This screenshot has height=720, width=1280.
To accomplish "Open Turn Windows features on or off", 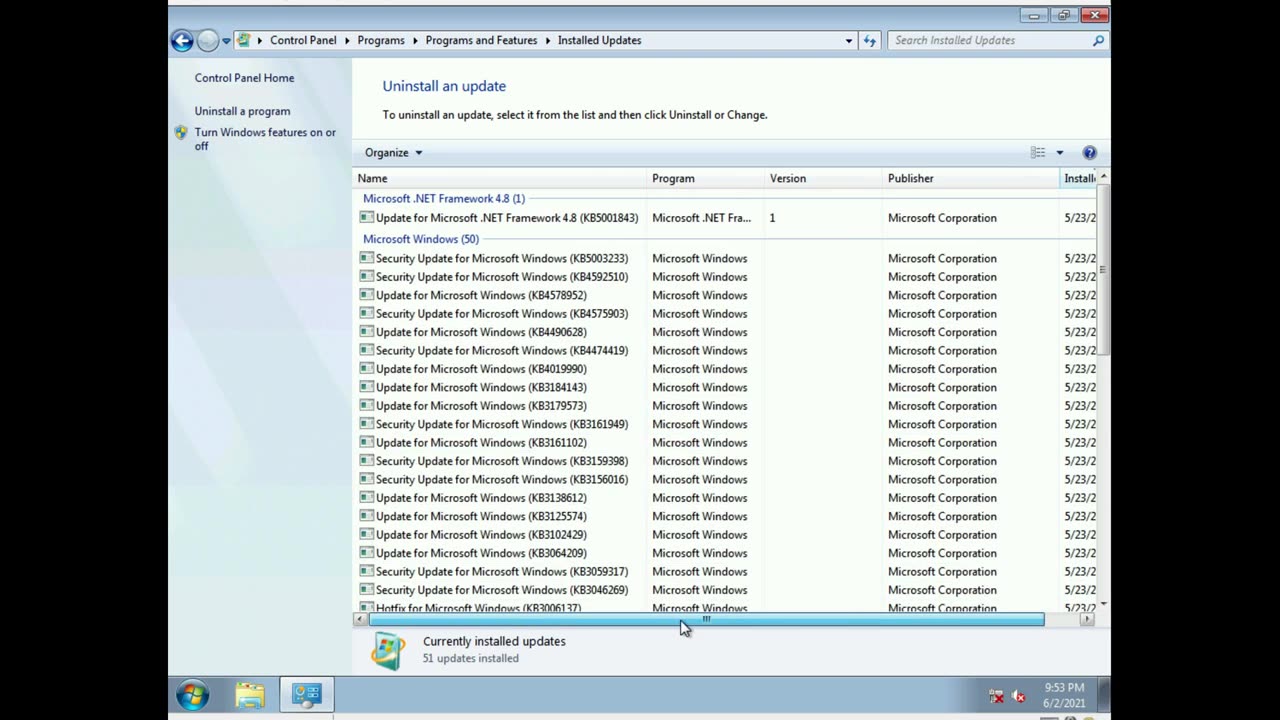I will pos(265,139).
